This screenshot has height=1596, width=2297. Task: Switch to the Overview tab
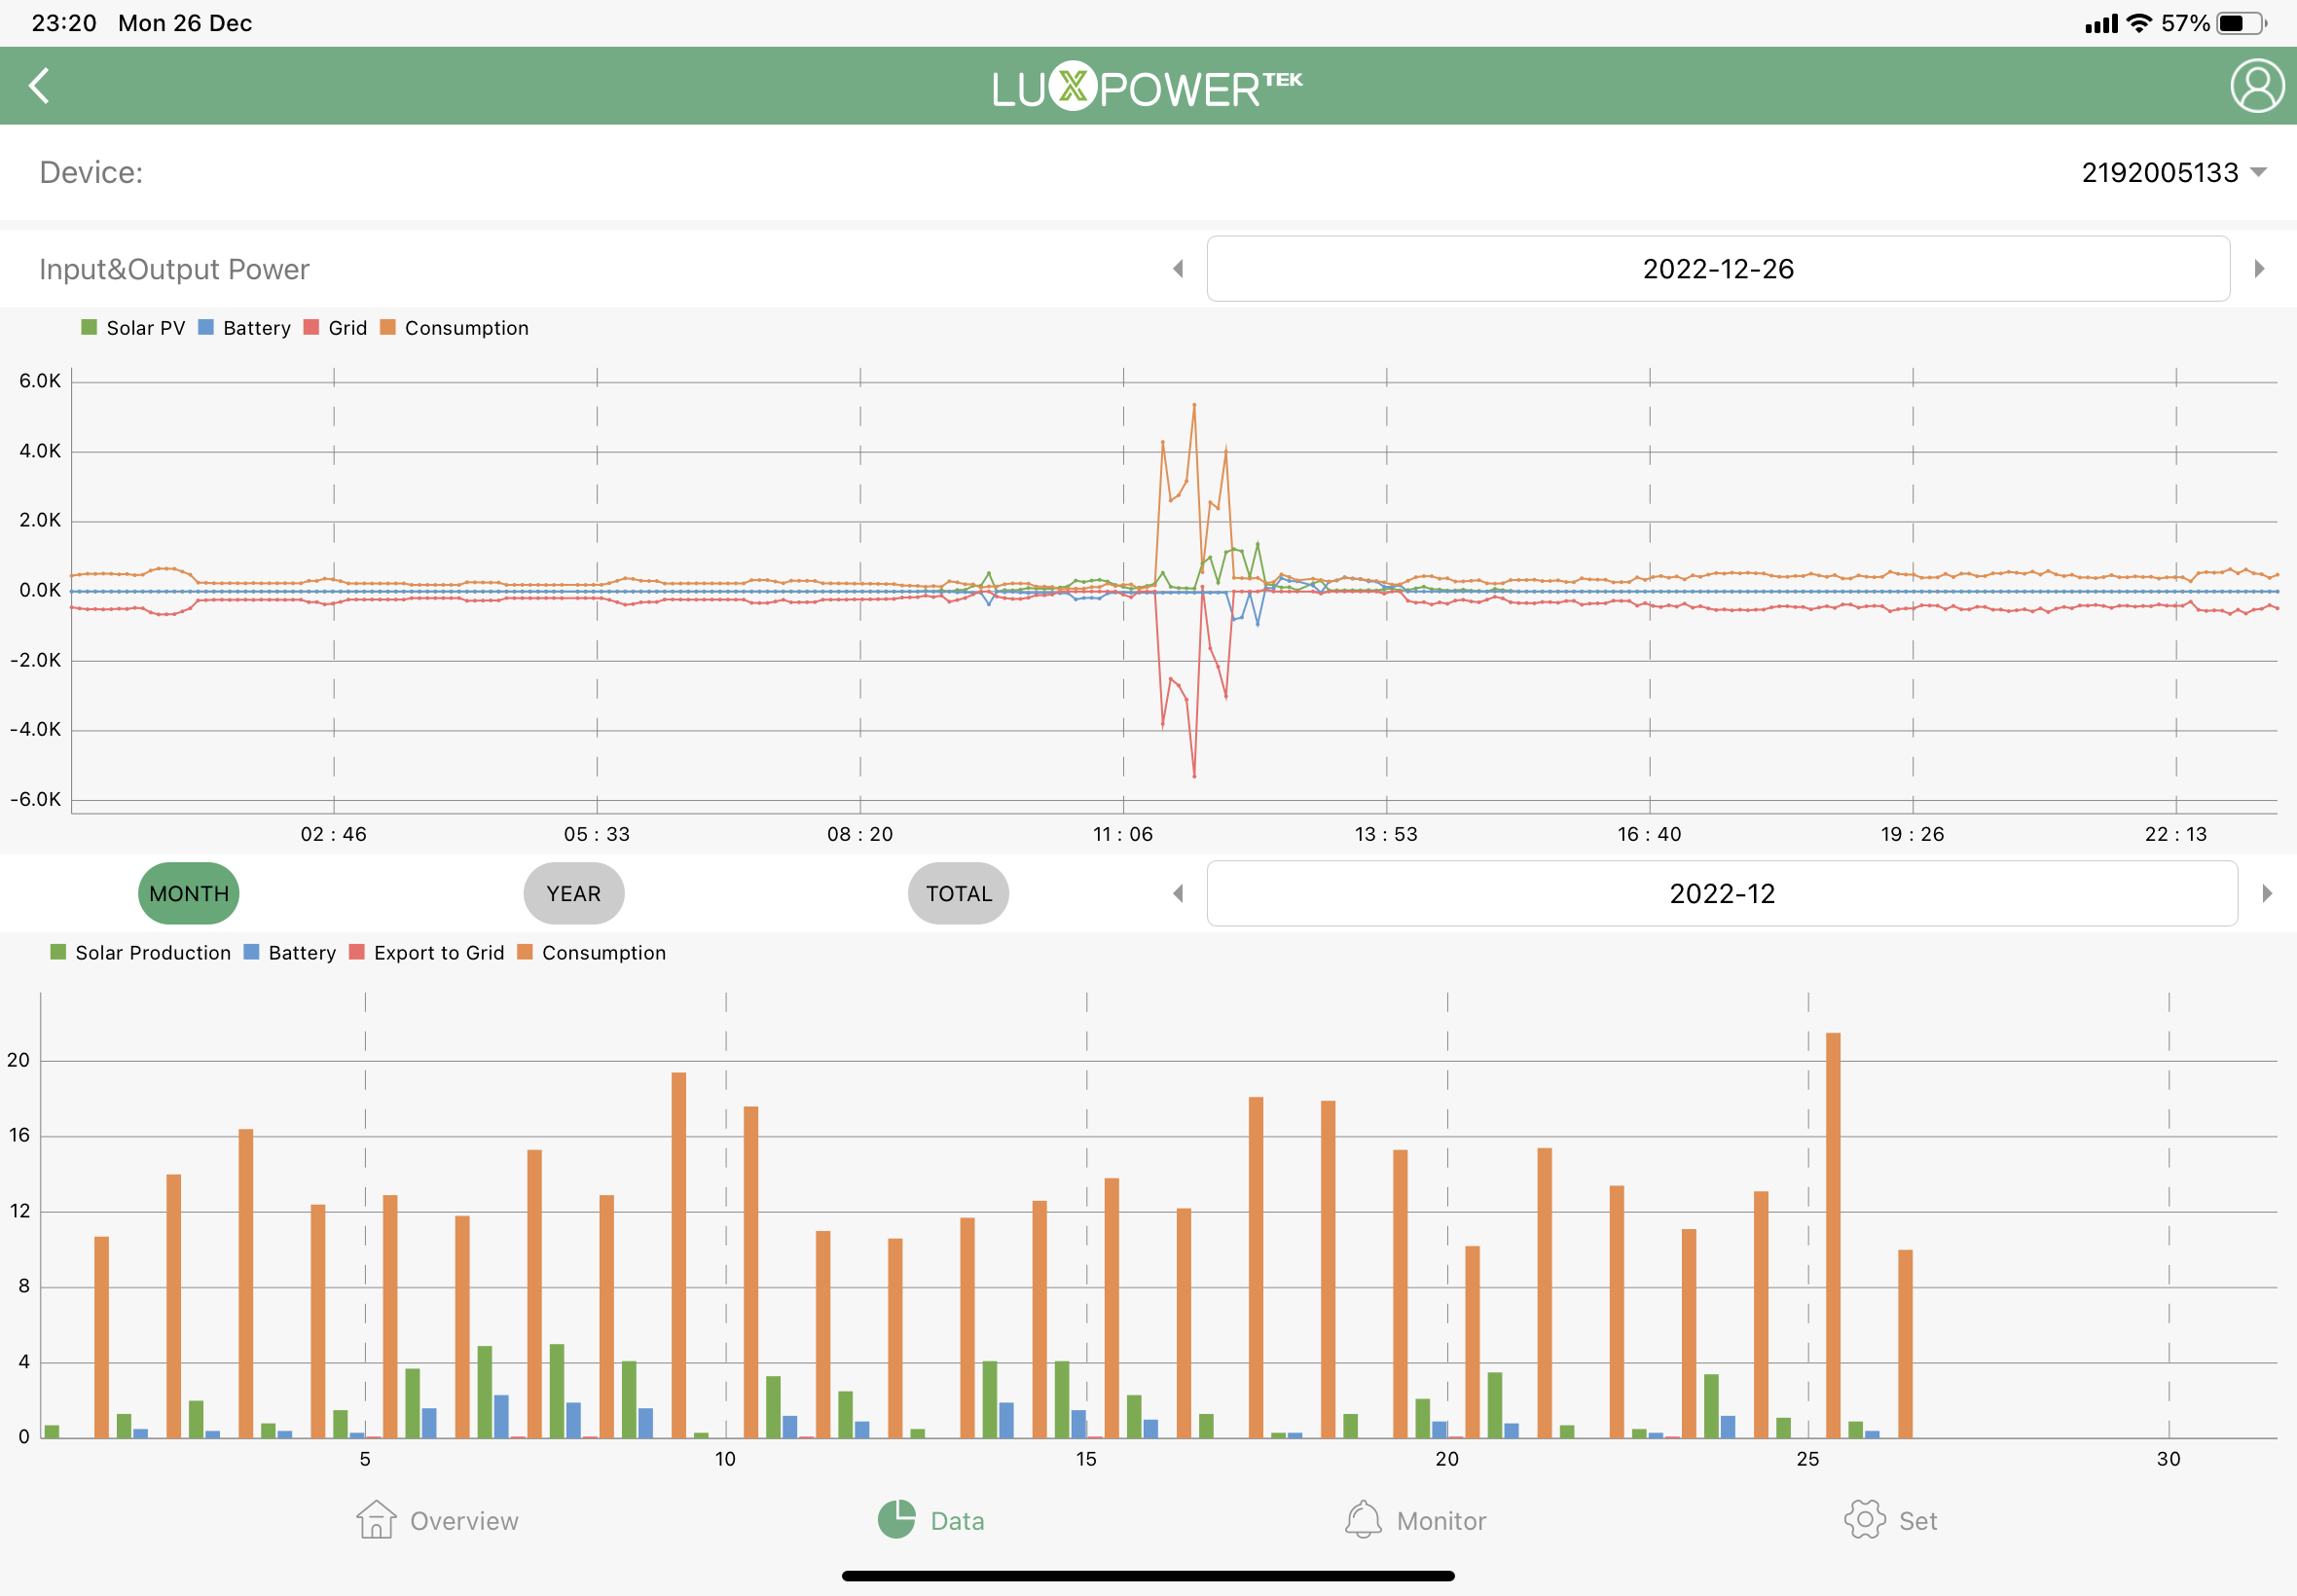(x=437, y=1520)
